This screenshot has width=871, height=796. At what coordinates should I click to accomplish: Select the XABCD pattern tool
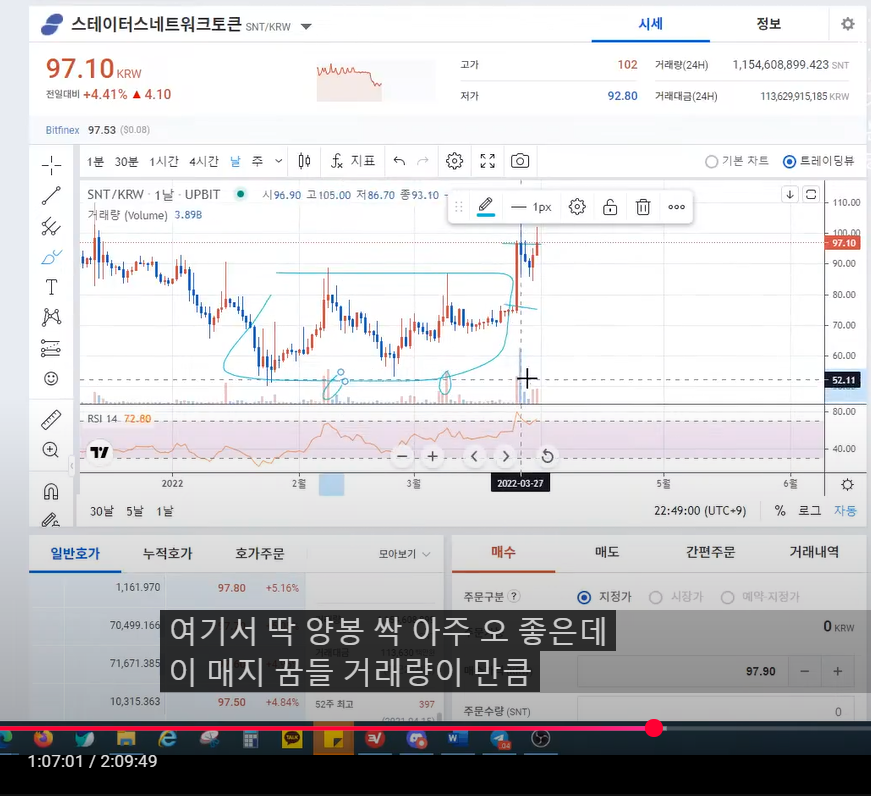click(51, 317)
